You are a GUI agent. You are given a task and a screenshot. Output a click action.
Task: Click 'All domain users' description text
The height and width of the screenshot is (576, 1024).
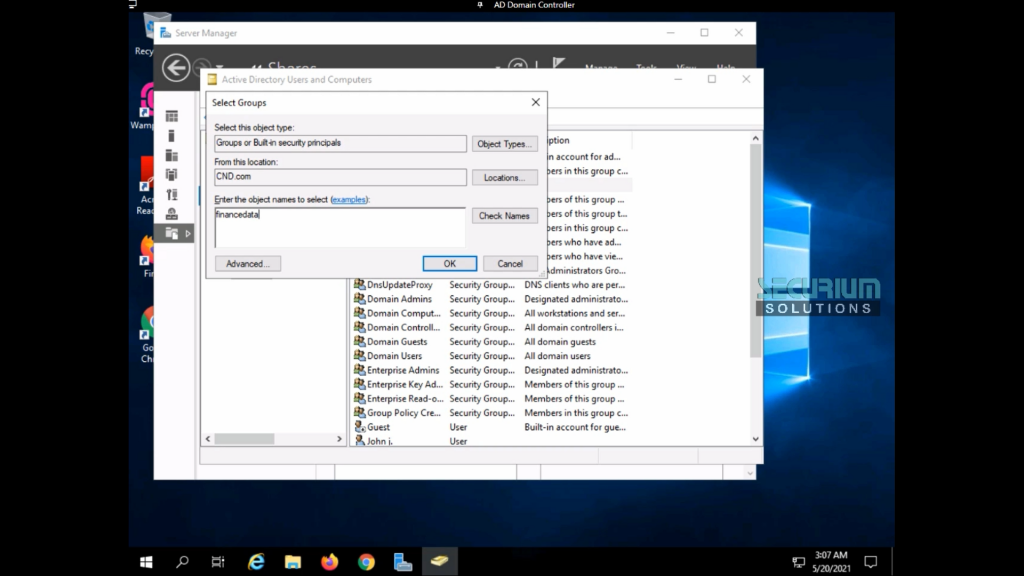point(558,356)
